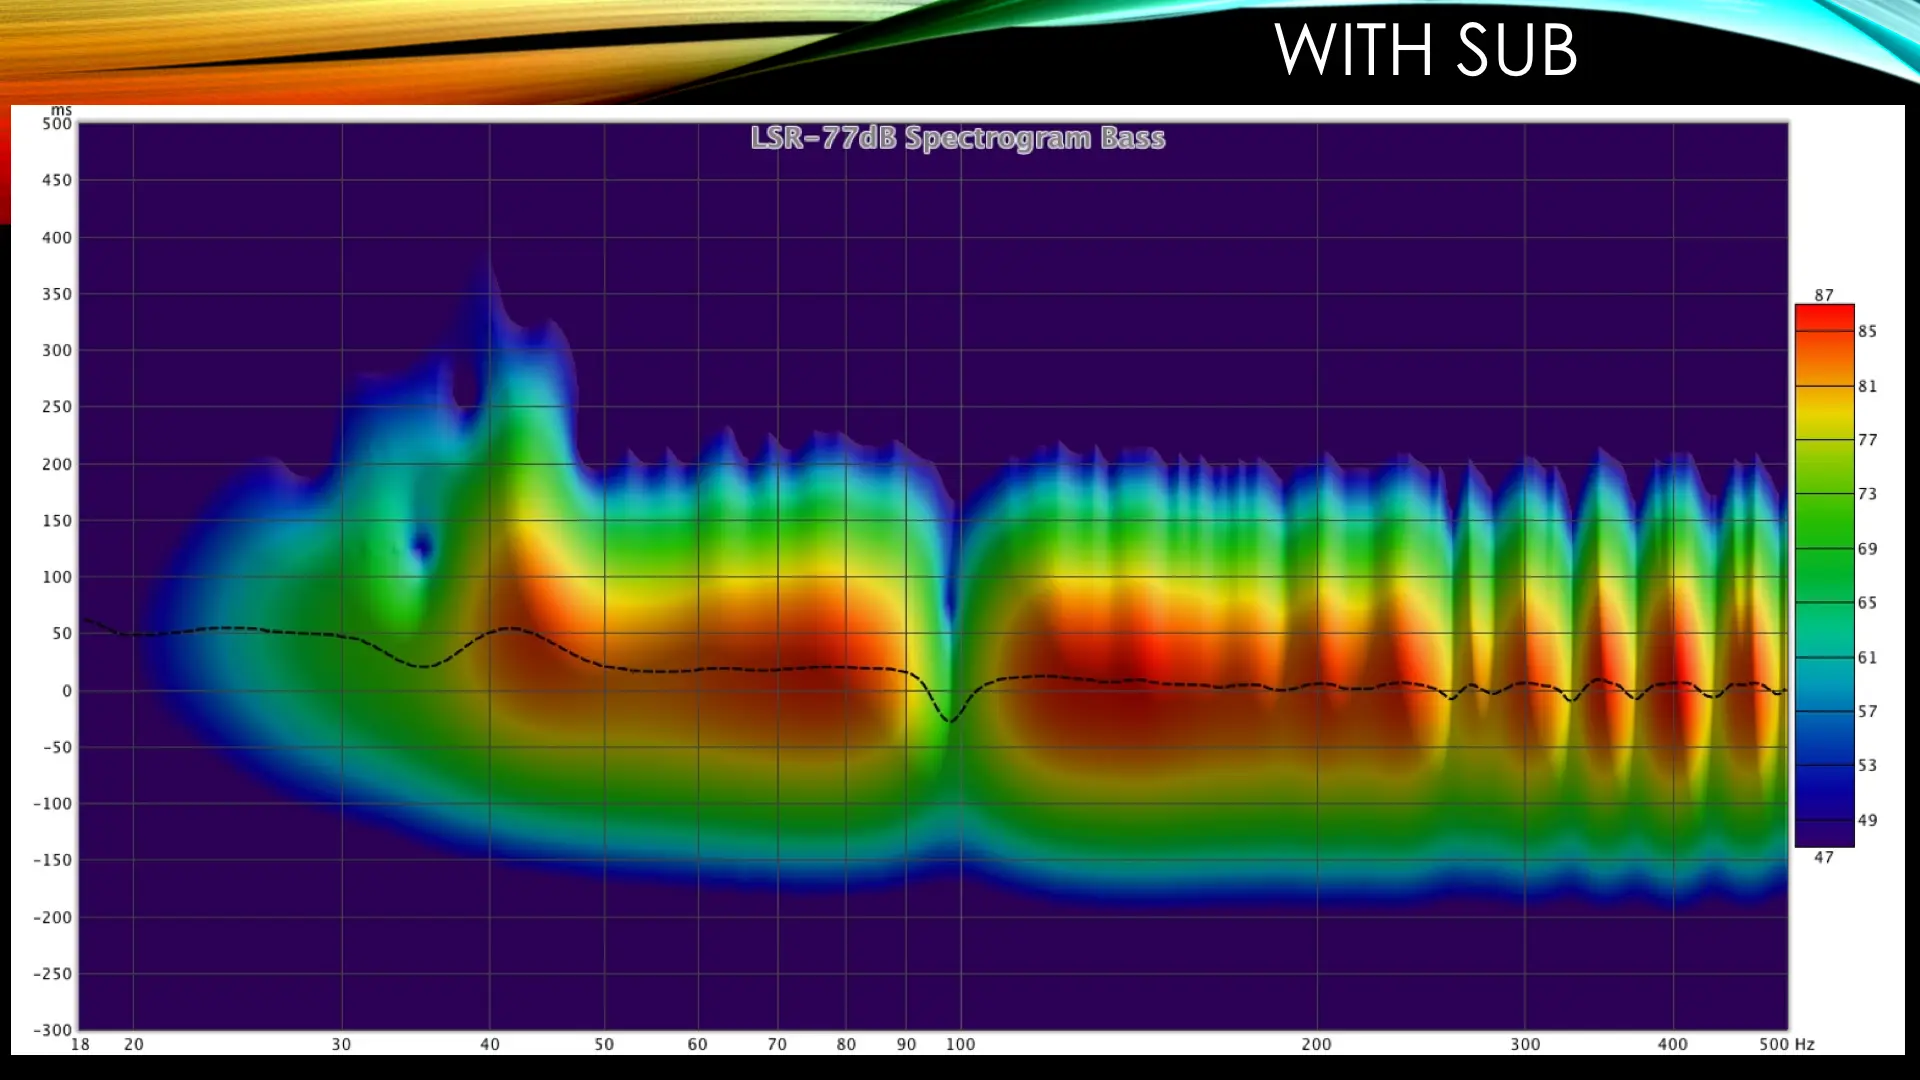
Task: Click the 47 minimum label below color scale
Action: [x=1824, y=857]
